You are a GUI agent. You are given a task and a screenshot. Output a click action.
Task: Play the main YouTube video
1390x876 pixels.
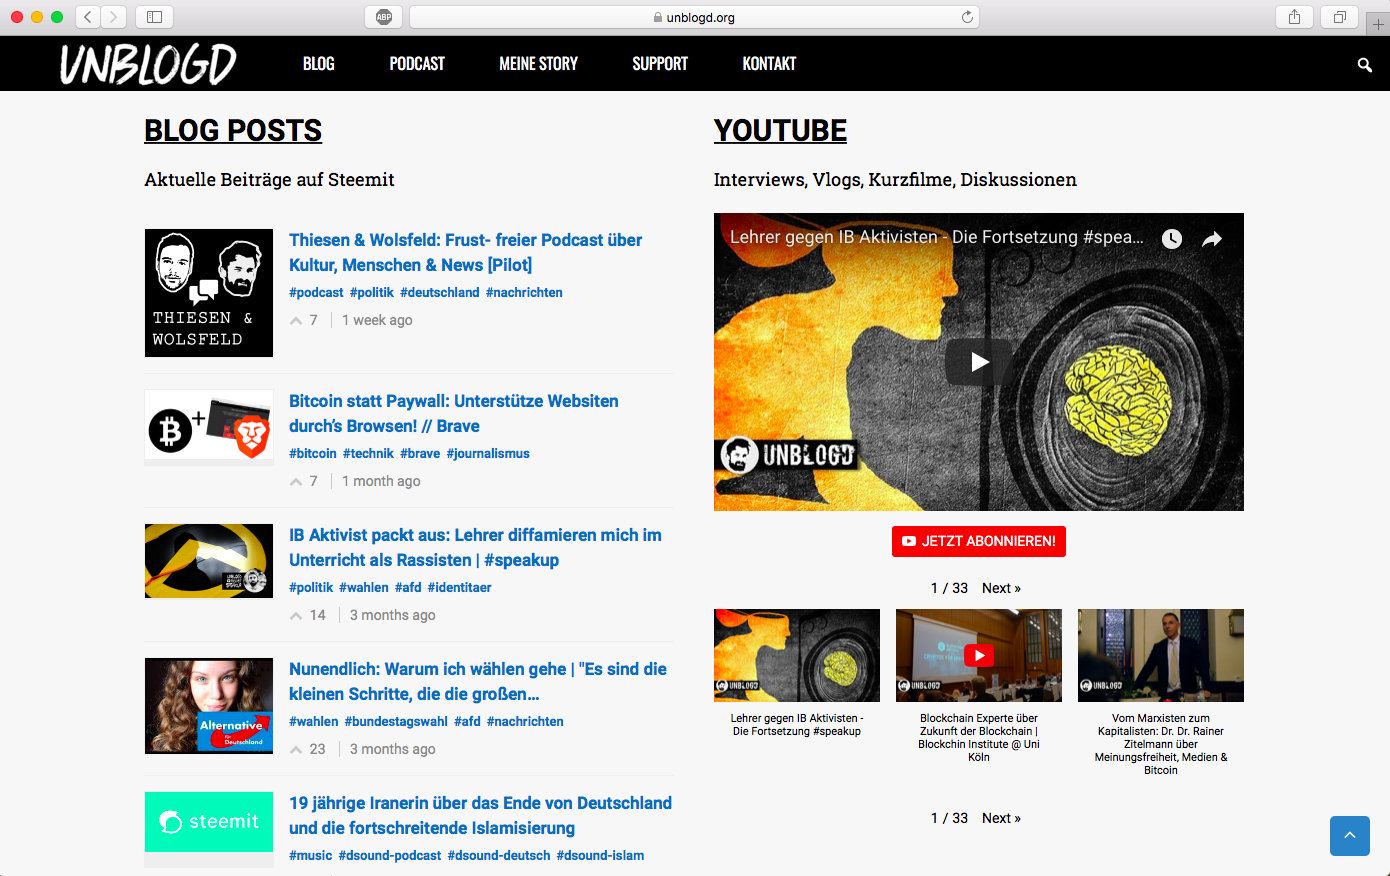coord(979,362)
